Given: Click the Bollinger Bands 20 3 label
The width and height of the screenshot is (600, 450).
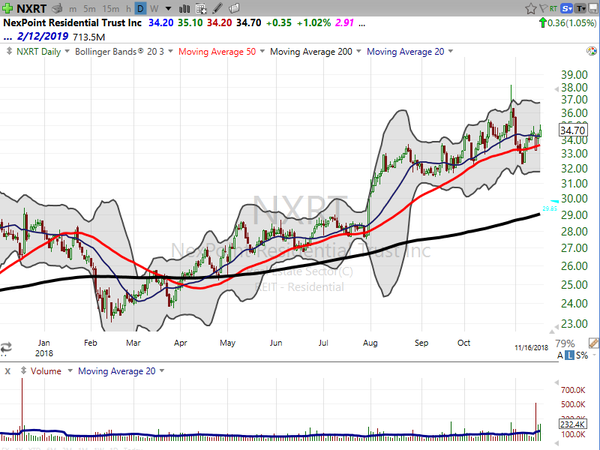Looking at the screenshot, I should 119,52.
